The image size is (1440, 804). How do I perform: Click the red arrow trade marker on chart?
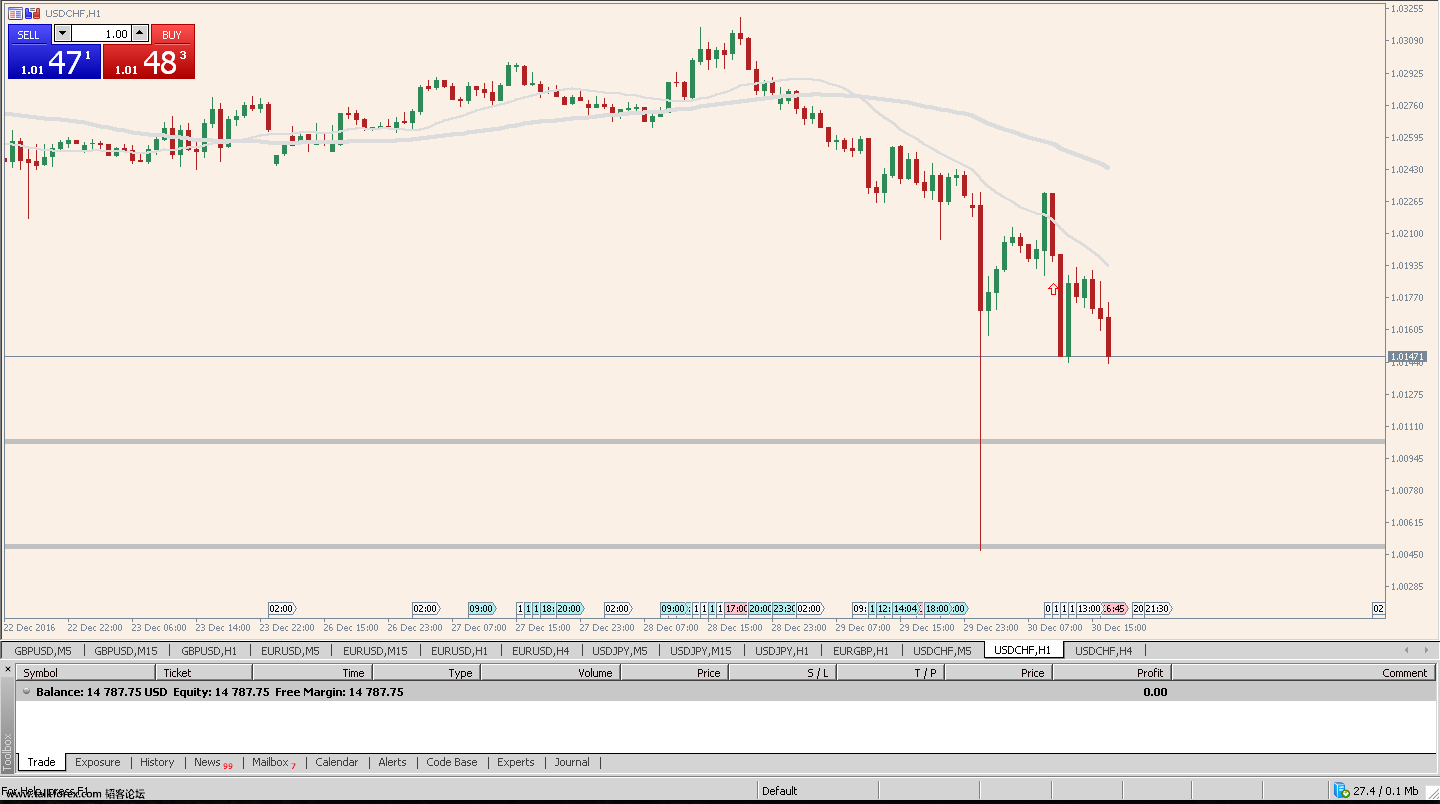(1053, 289)
